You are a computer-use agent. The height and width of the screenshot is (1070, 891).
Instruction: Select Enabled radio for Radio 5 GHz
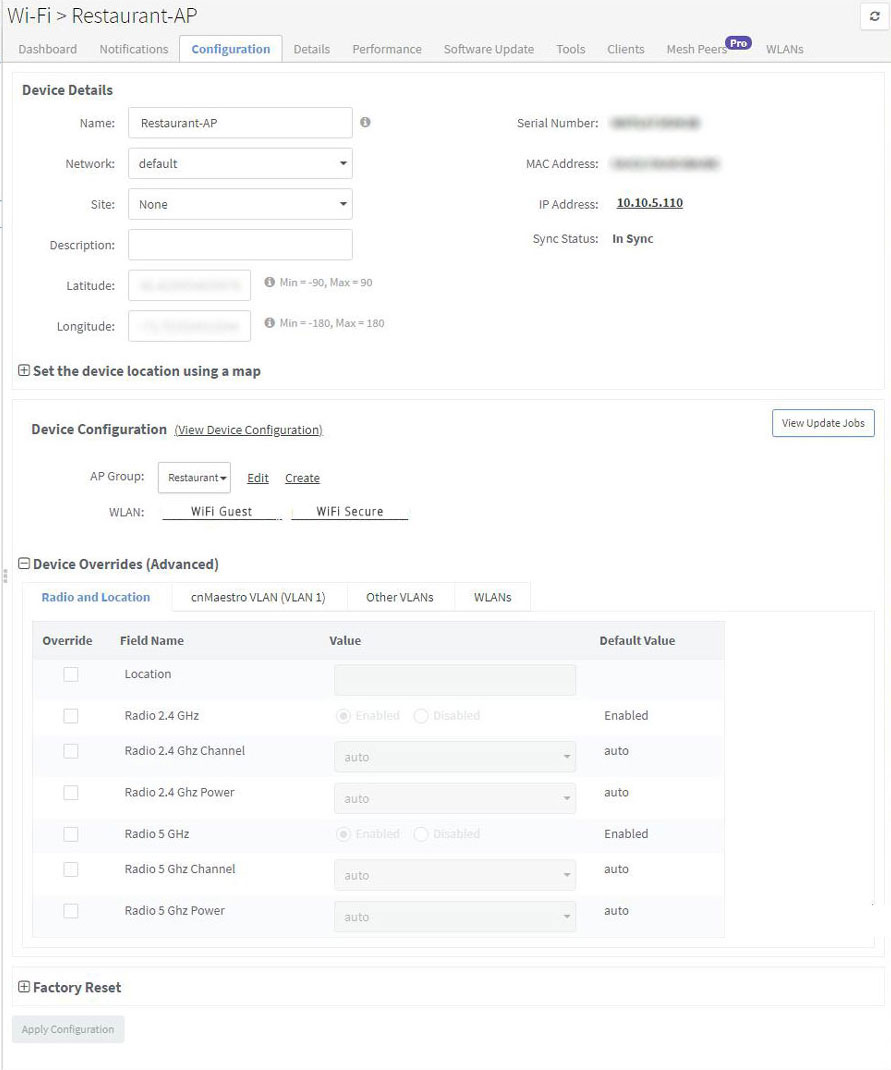(x=343, y=834)
